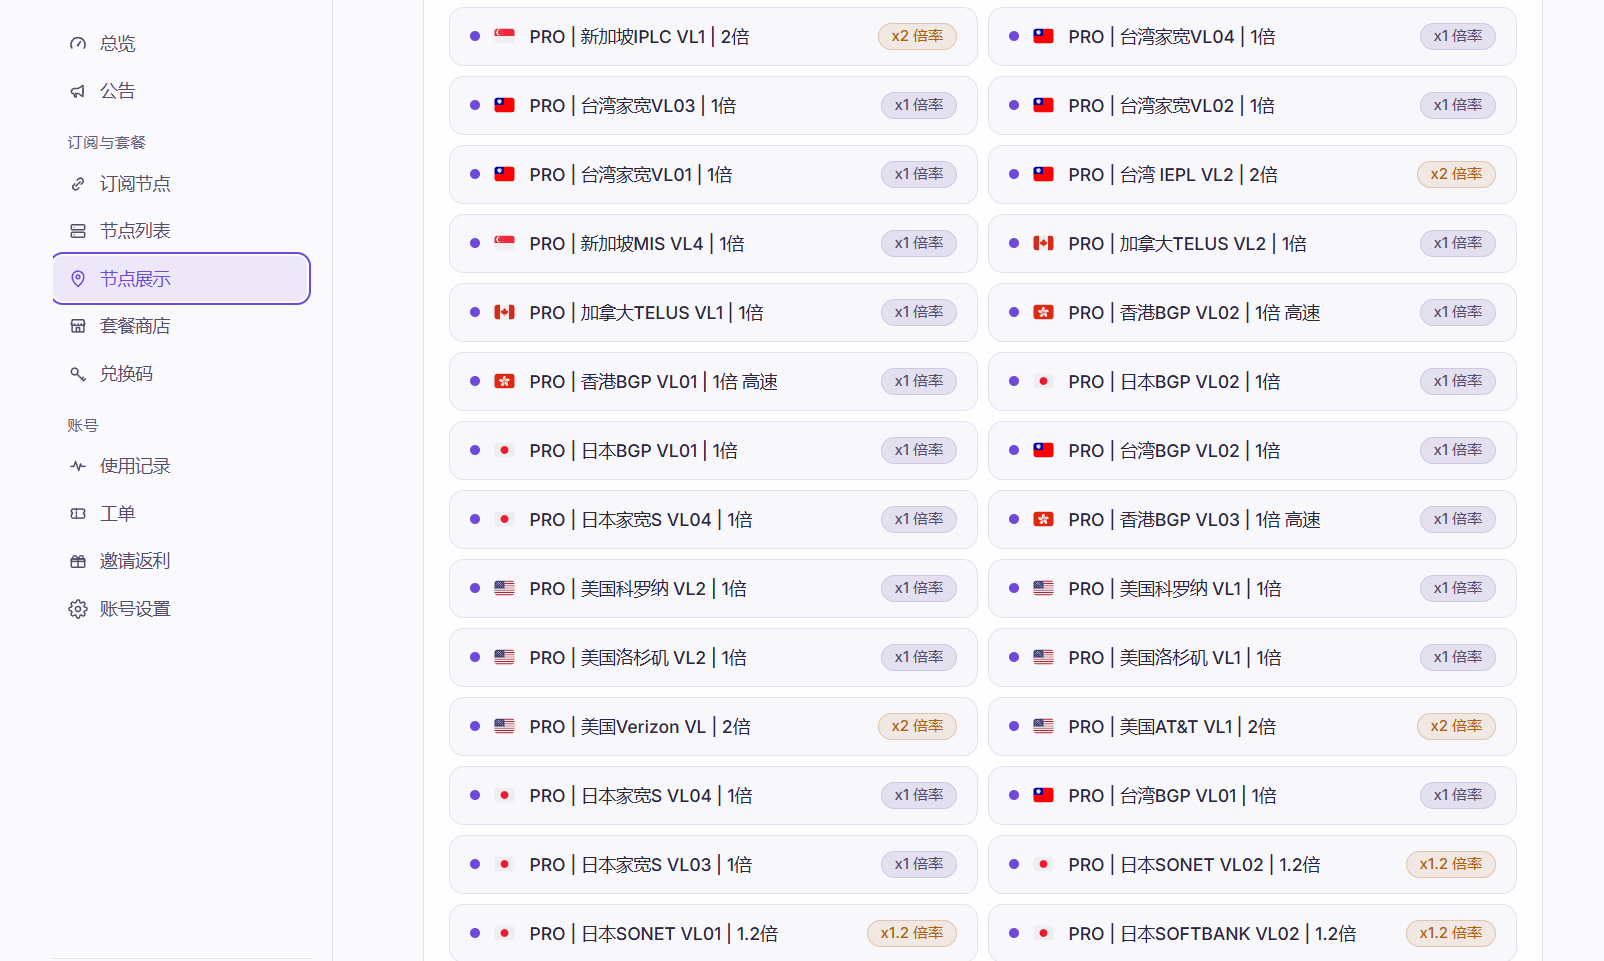This screenshot has height=961, width=1604.
Task: Select node text 'PRO | 美国科罗纳 VL1 | 1倍'
Action: tap(1175, 589)
